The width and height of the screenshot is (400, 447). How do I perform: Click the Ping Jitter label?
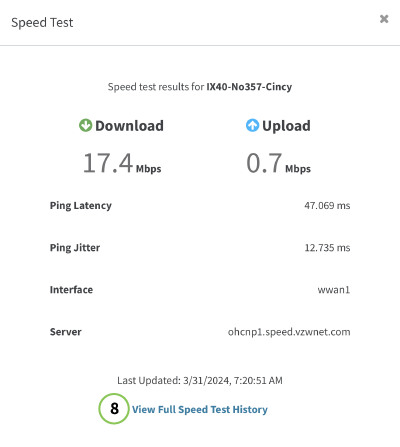pyautogui.click(x=75, y=248)
